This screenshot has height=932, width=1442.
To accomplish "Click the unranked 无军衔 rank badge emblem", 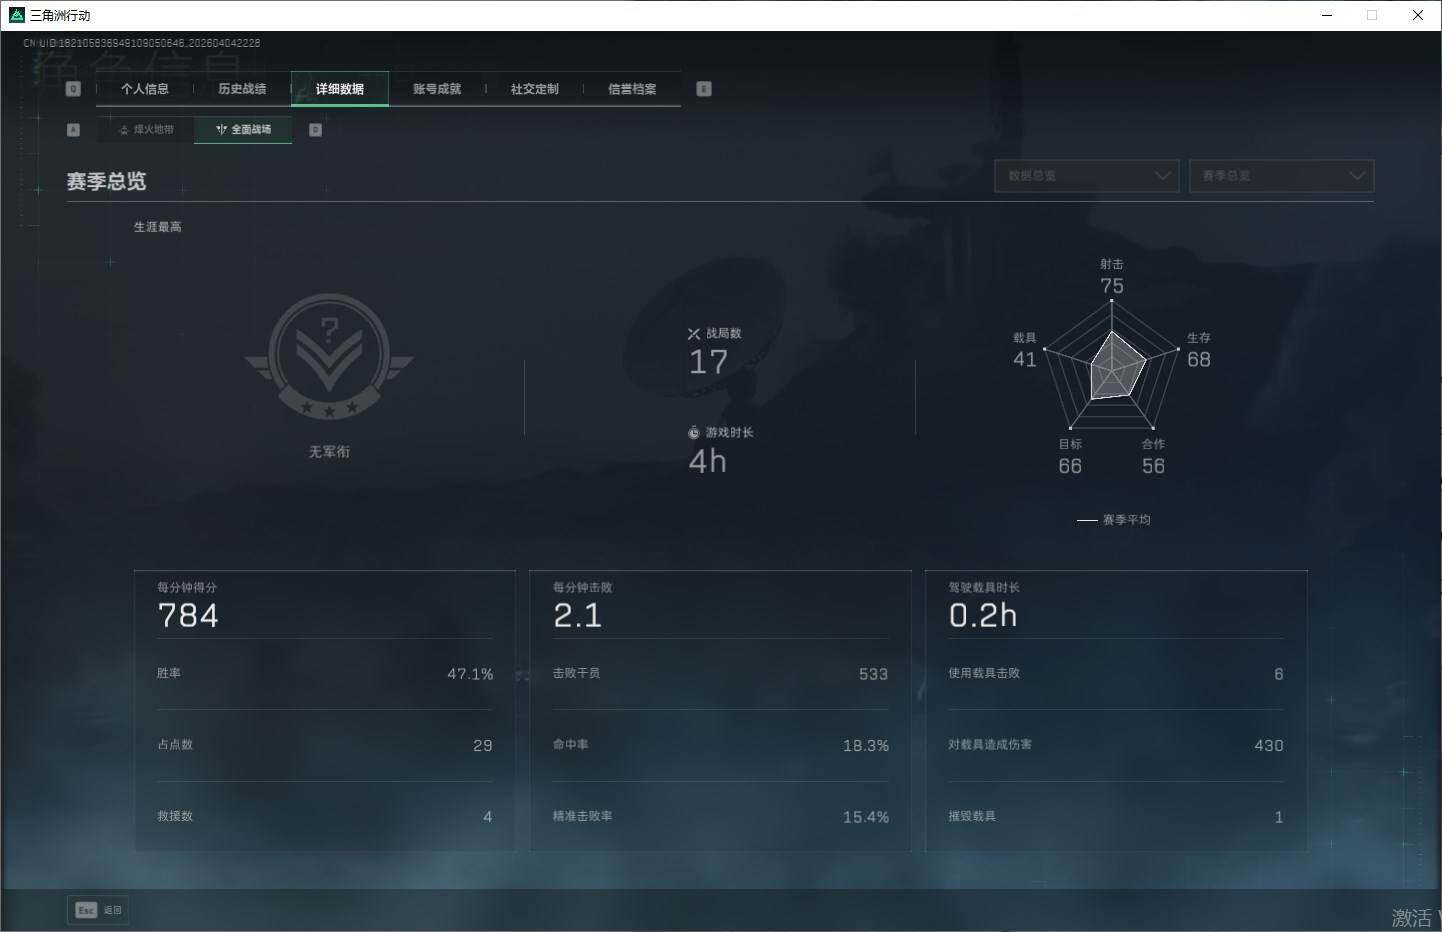I will pos(329,356).
